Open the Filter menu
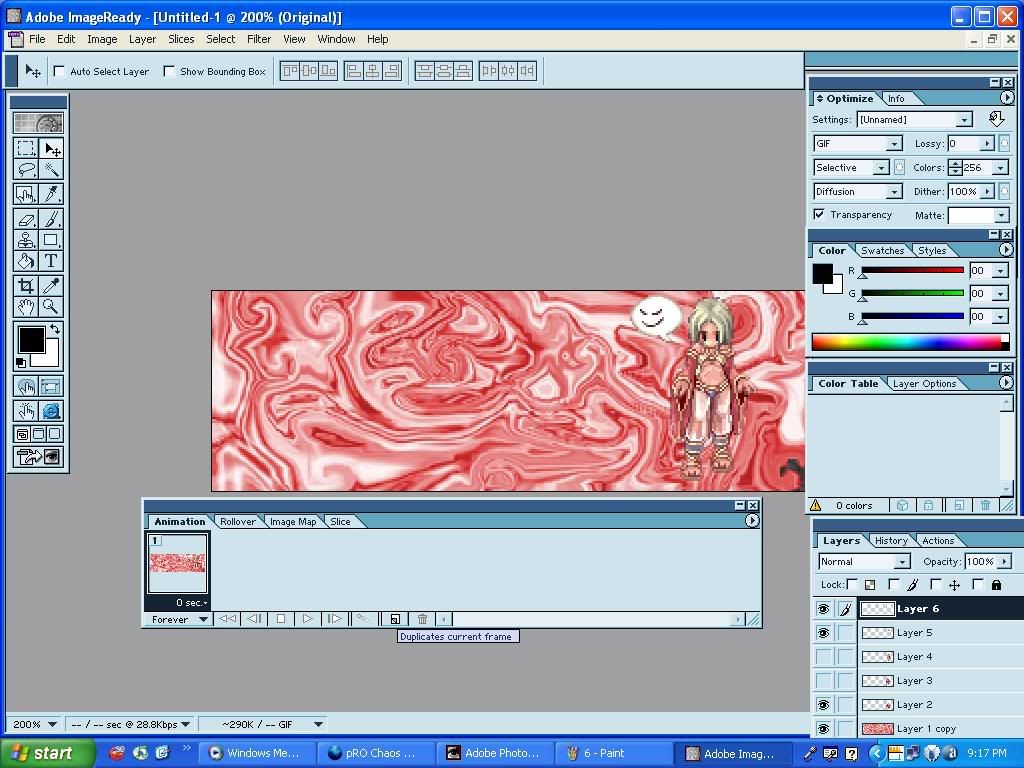 coord(259,39)
